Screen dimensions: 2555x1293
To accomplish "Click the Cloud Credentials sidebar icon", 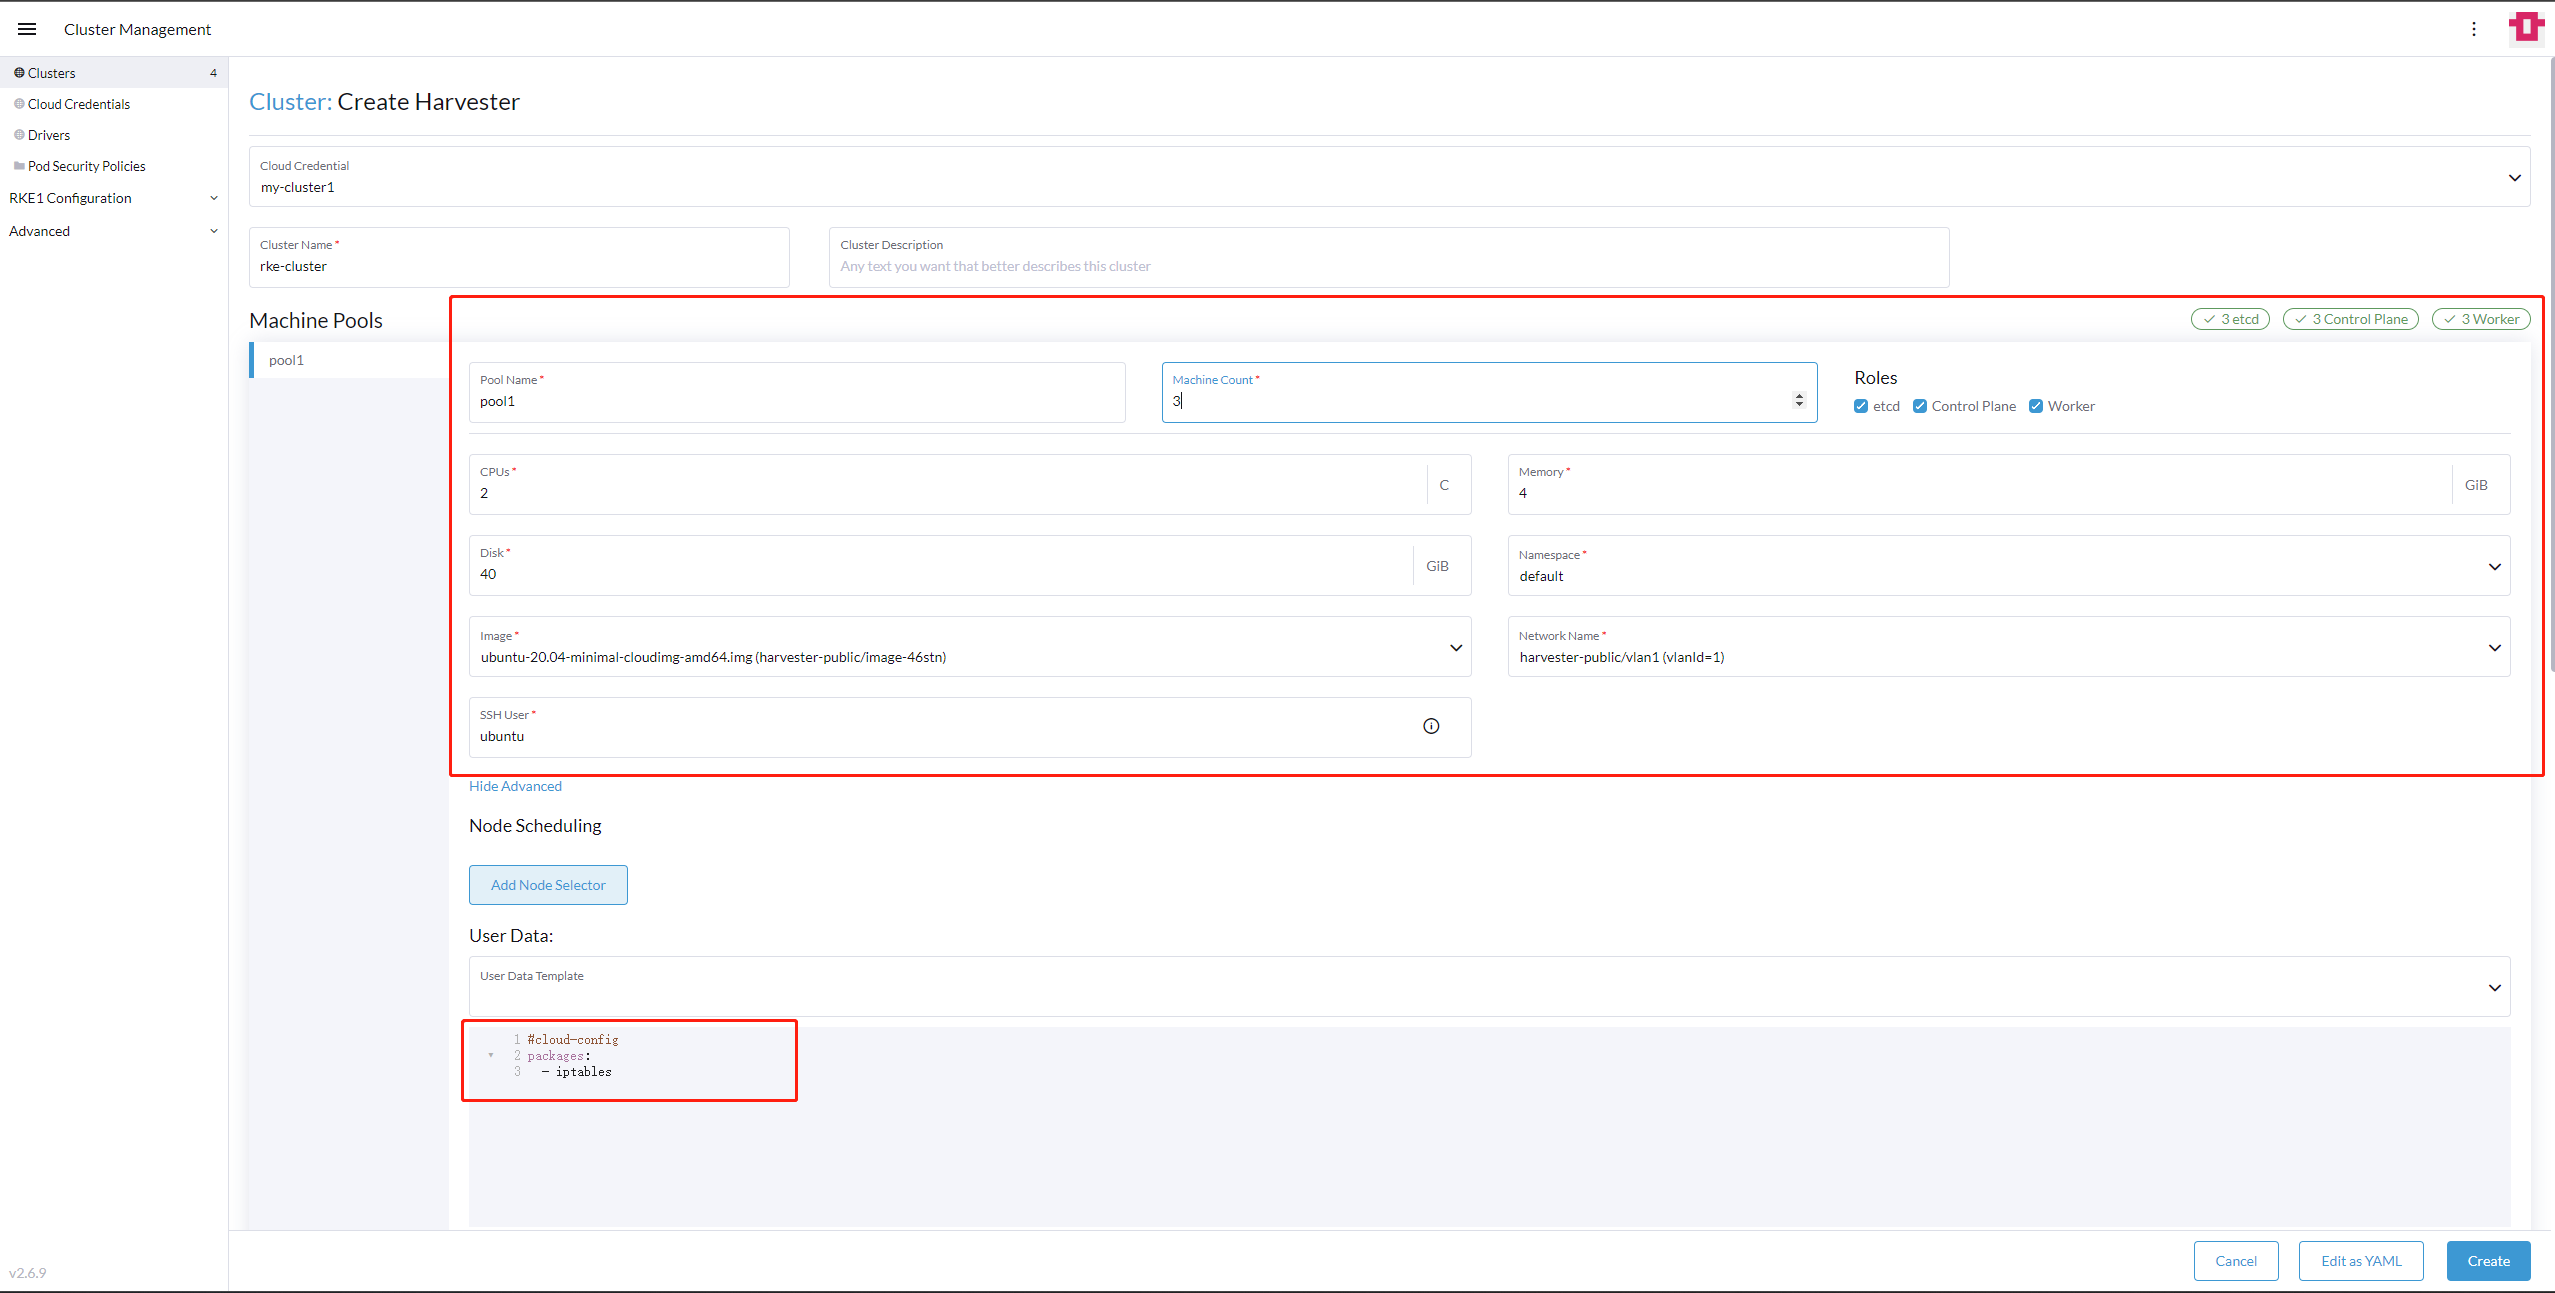I will point(19,104).
